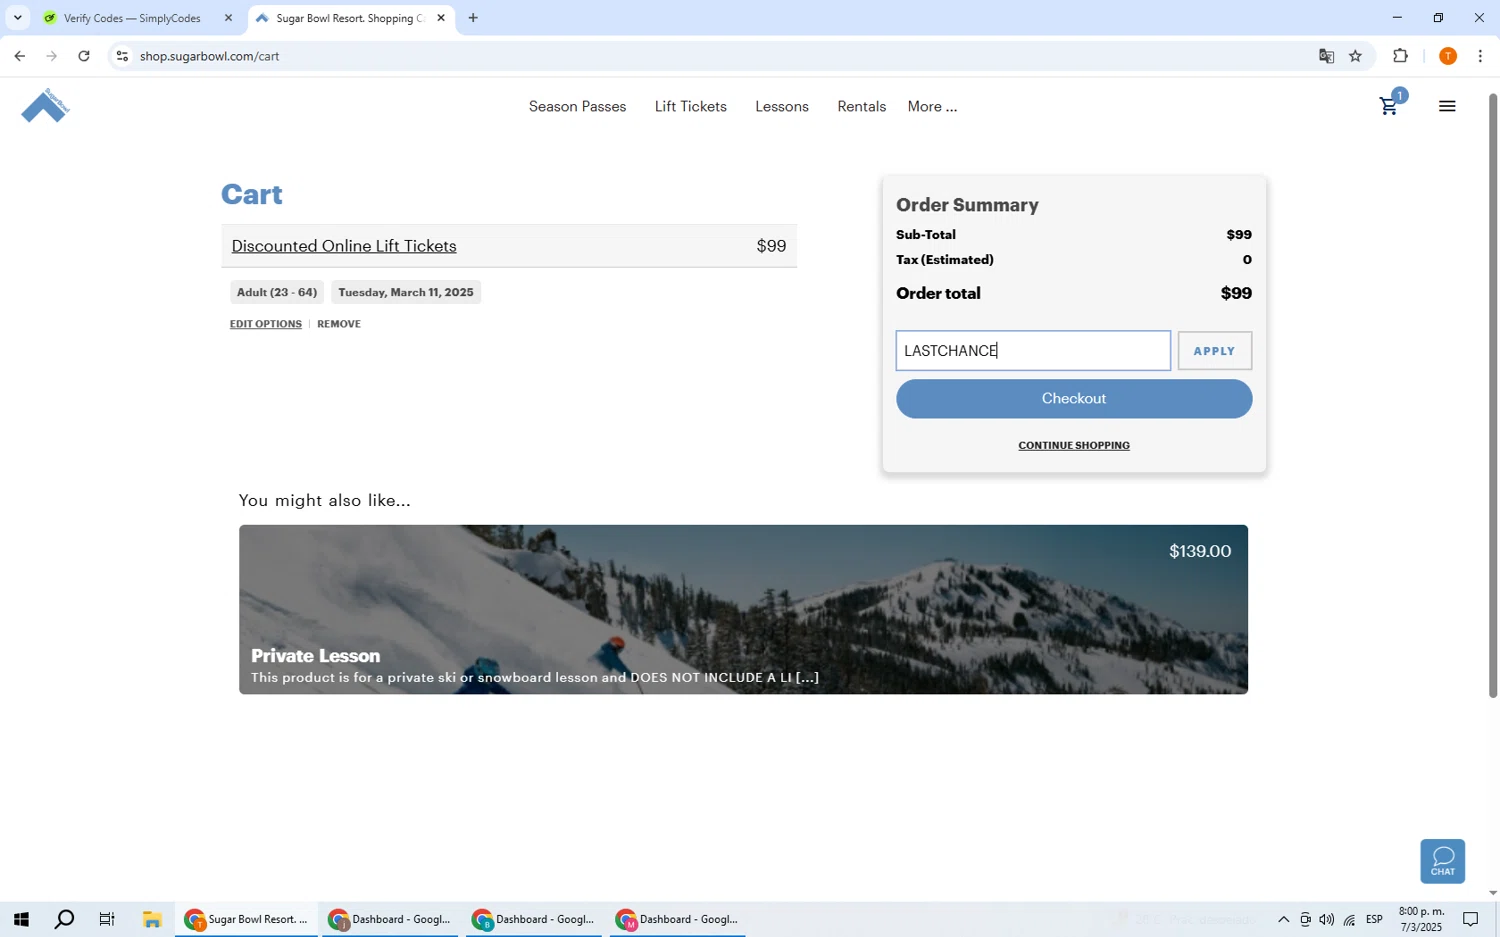The width and height of the screenshot is (1500, 937).
Task: Click the browser forward arrow
Action: point(52,56)
